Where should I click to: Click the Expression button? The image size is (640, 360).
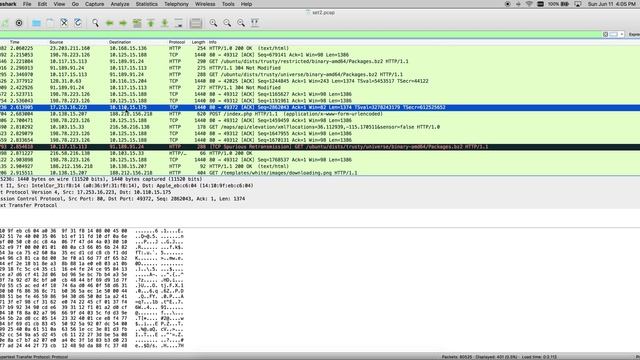(634, 35)
